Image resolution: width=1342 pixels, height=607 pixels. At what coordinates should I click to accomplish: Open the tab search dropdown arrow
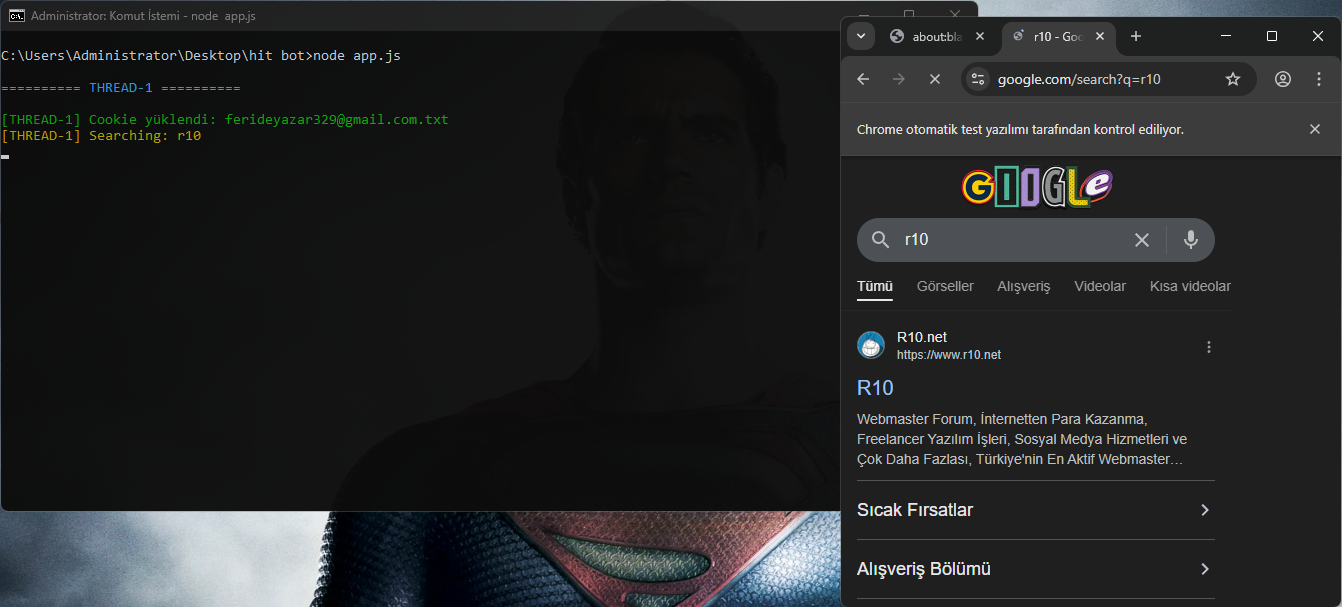click(861, 36)
